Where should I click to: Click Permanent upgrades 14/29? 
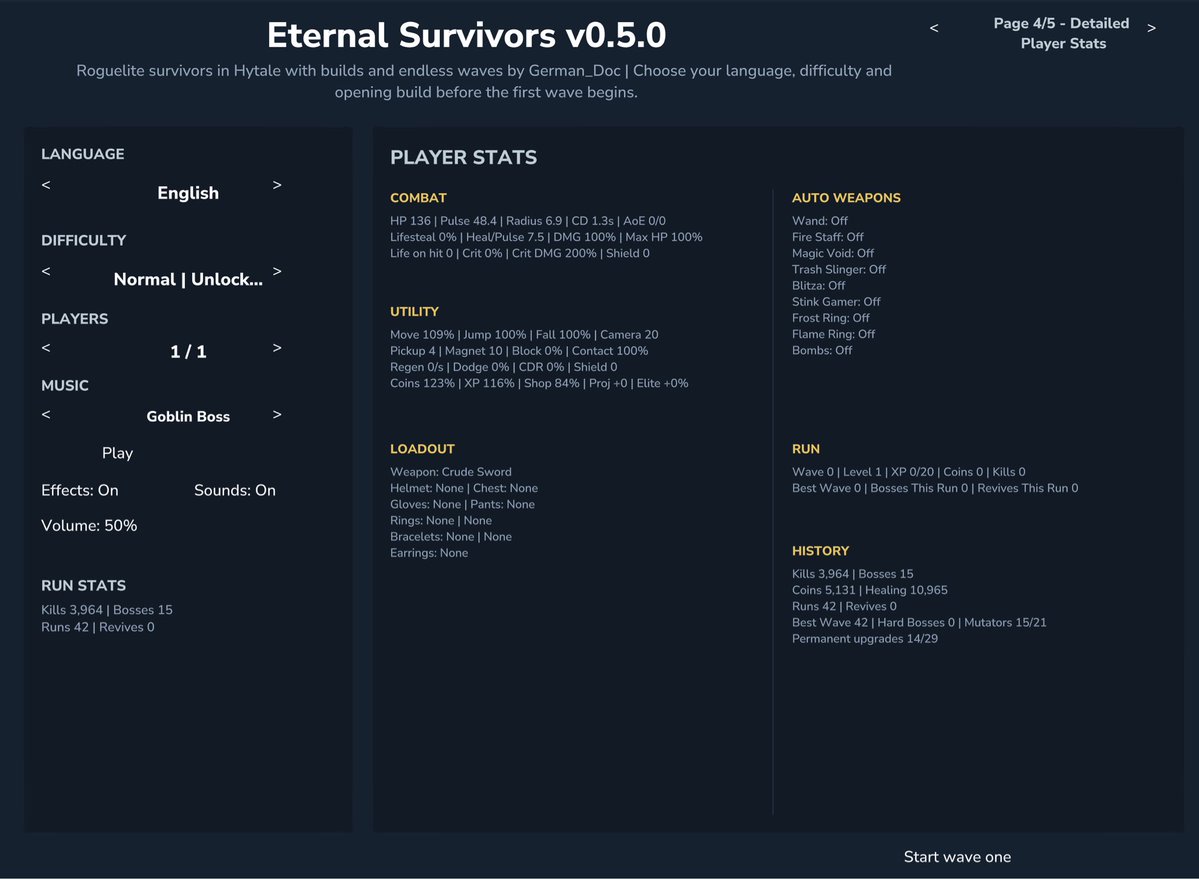(865, 639)
